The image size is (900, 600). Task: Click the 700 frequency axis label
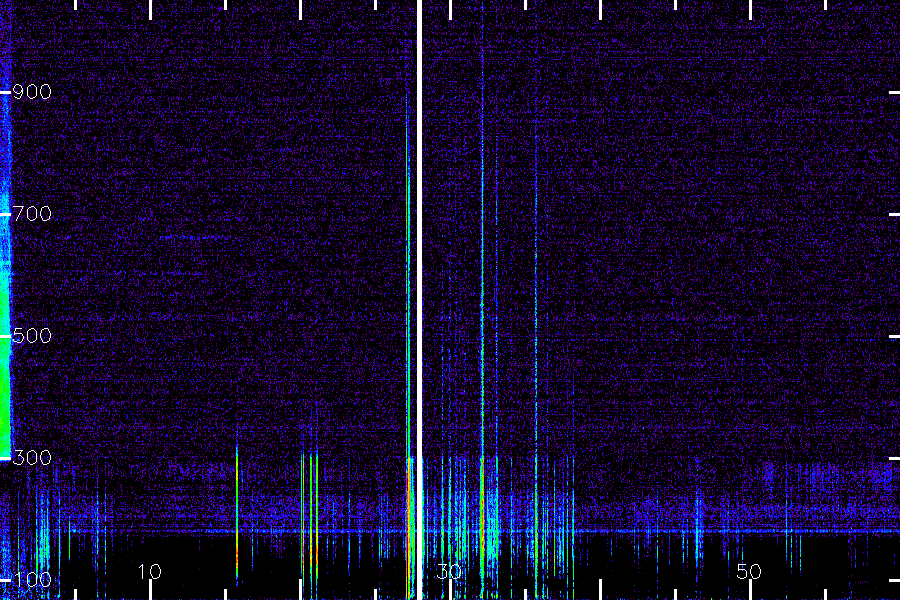pyautogui.click(x=32, y=214)
